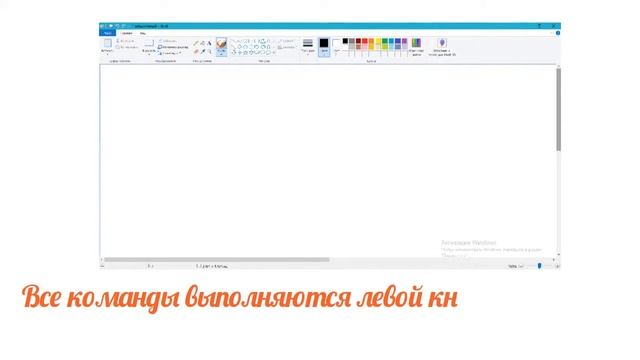Click the Copy command in Clipboard group
This screenshot has width=640, height=360.
tap(127, 47)
